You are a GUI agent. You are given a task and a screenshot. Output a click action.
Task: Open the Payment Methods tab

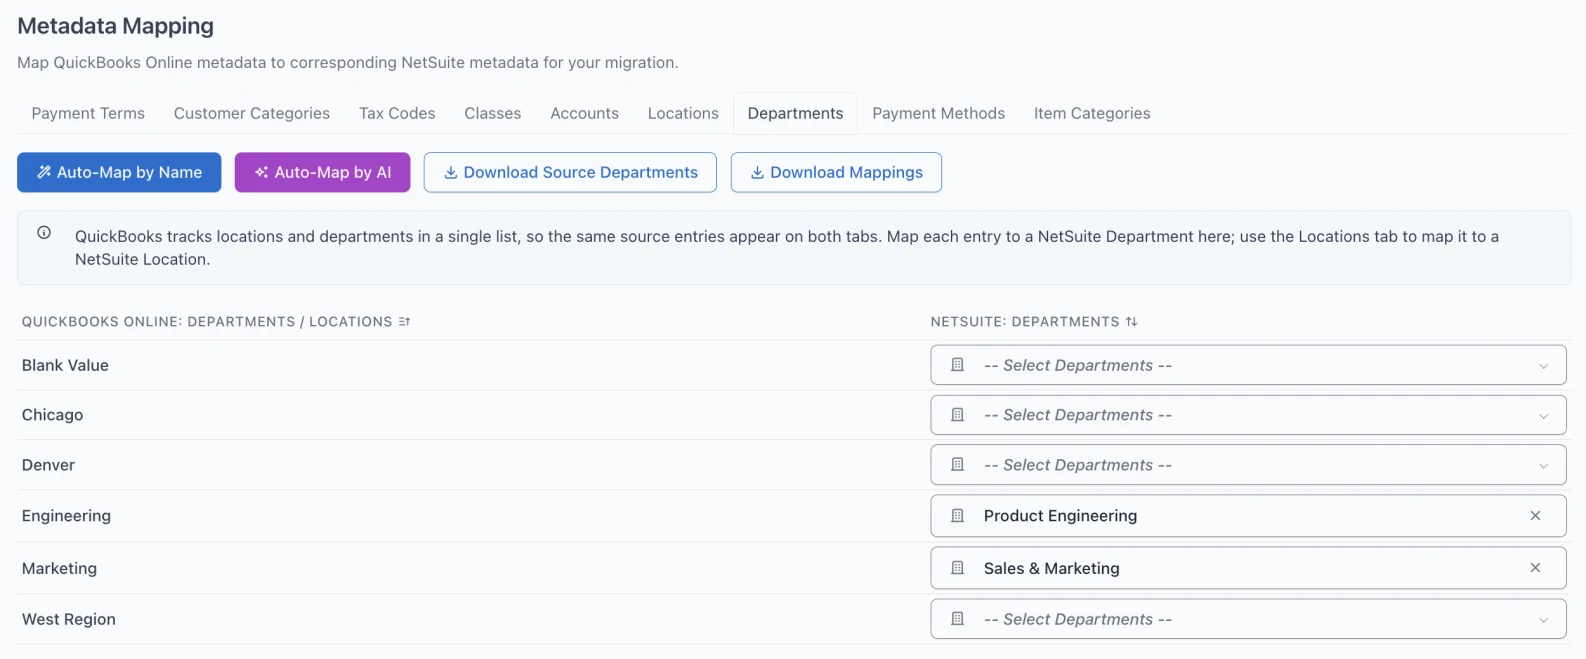tap(938, 113)
